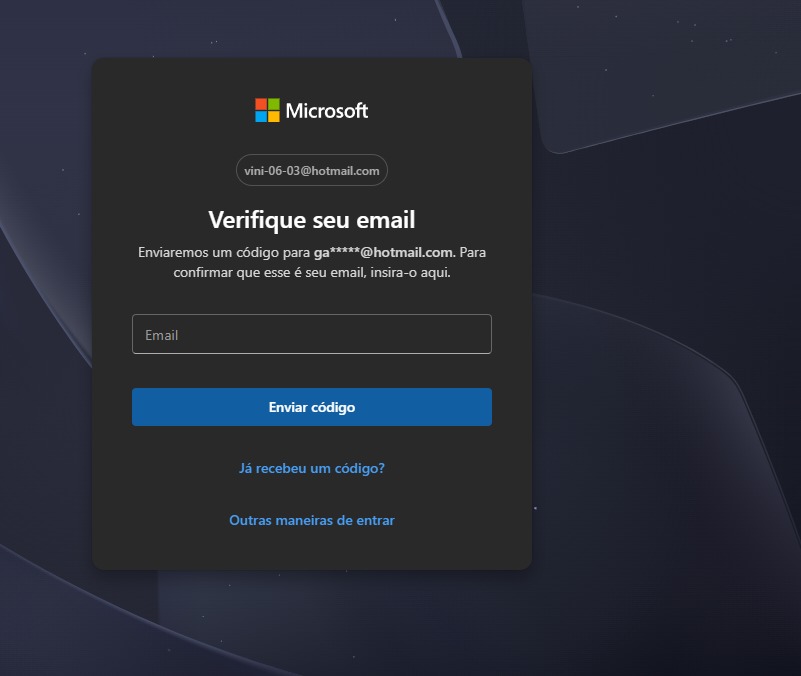The height and width of the screenshot is (676, 801).
Task: Open the 'Já recebeu um código?' link
Action: pos(312,468)
